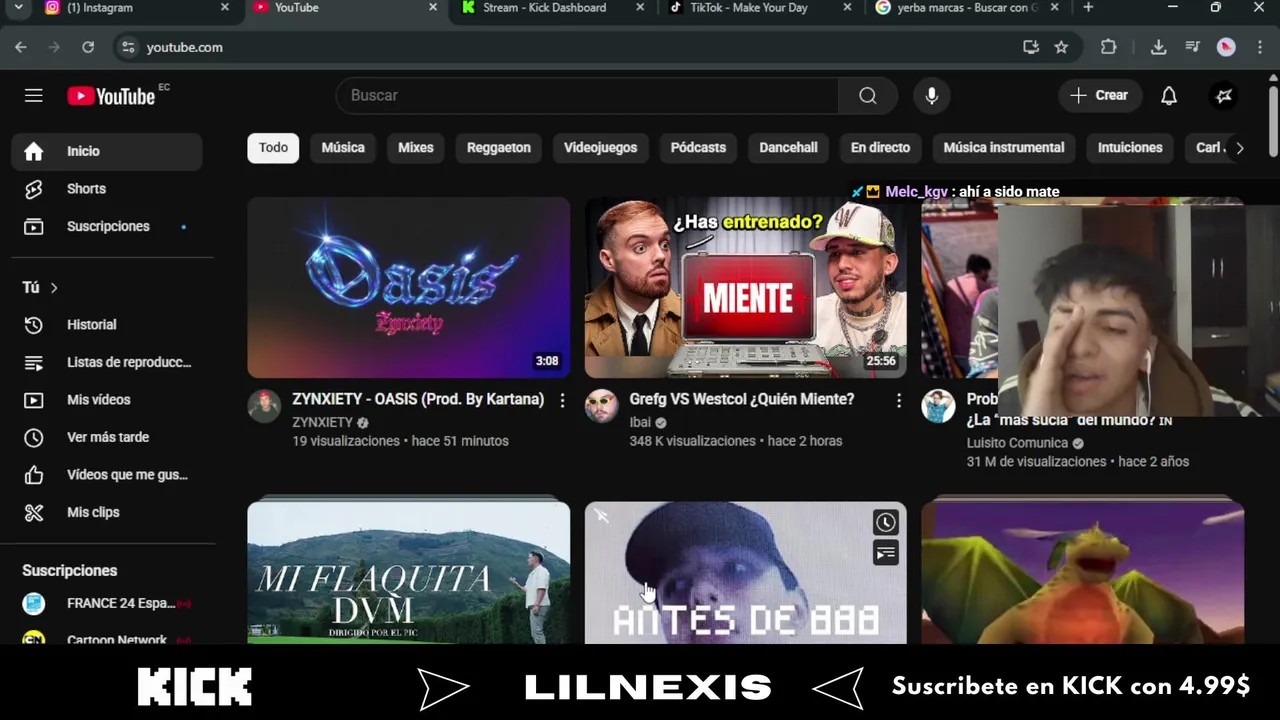Open options menu for ZYNXIETY - OASIS video
The image size is (1280, 720).
pyautogui.click(x=562, y=400)
